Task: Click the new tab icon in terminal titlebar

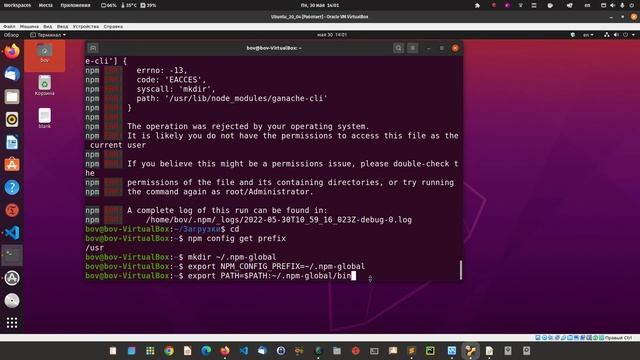Action: click(x=93, y=48)
